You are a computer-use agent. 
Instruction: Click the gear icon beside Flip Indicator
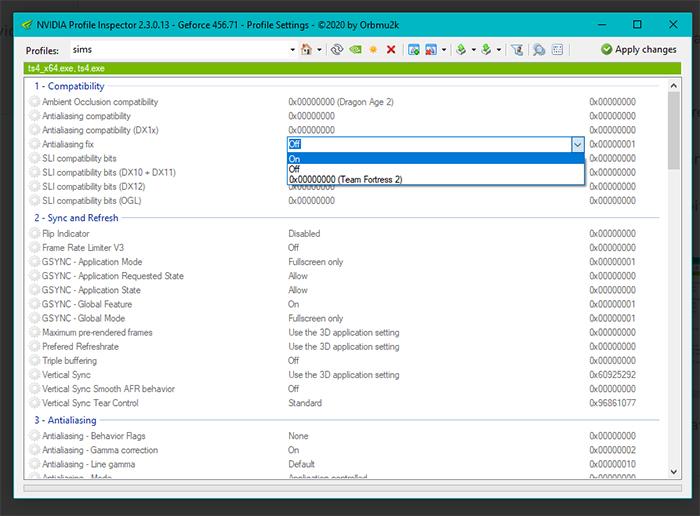[34, 233]
